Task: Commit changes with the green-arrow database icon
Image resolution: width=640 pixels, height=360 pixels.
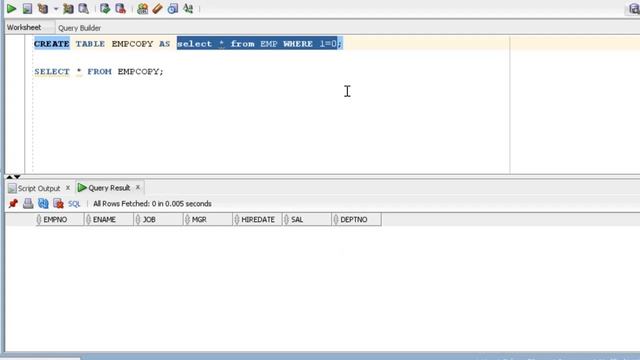Action: [105, 9]
